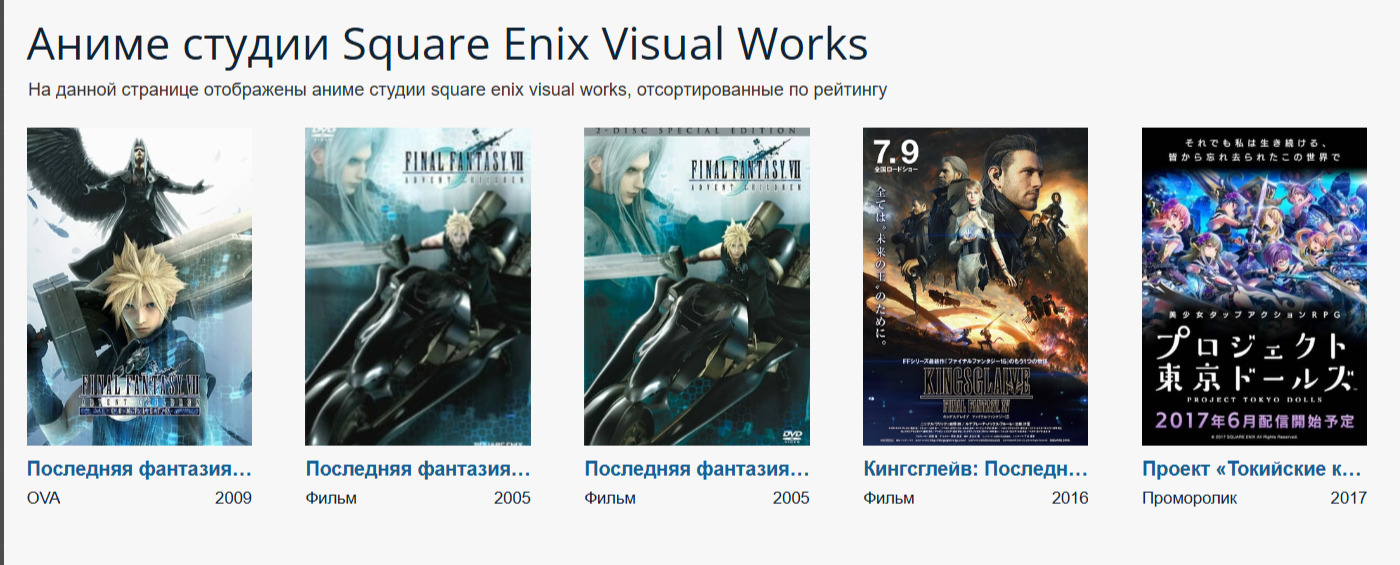The width and height of the screenshot is (1400, 565).
Task: Click the «Фильм» label under the 2-Disc Special Edition entry
Action: 609,498
